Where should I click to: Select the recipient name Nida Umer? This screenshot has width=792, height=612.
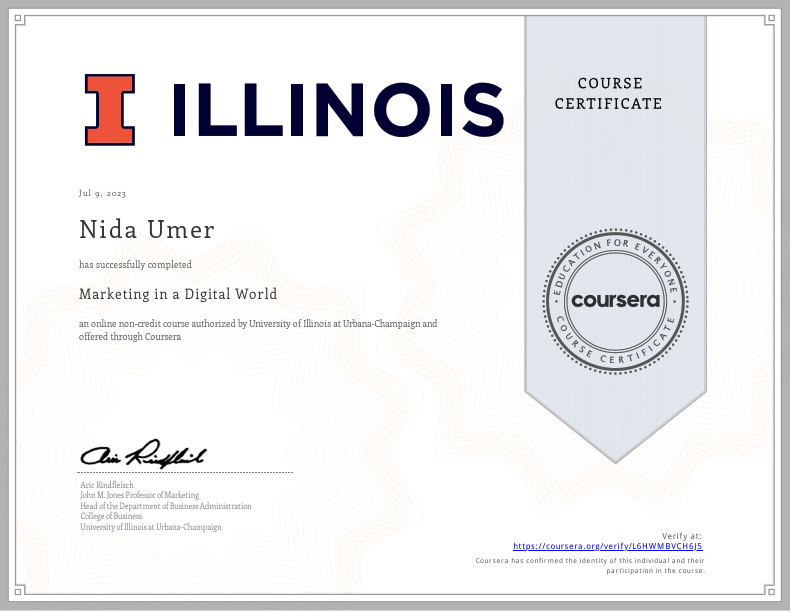[147, 230]
